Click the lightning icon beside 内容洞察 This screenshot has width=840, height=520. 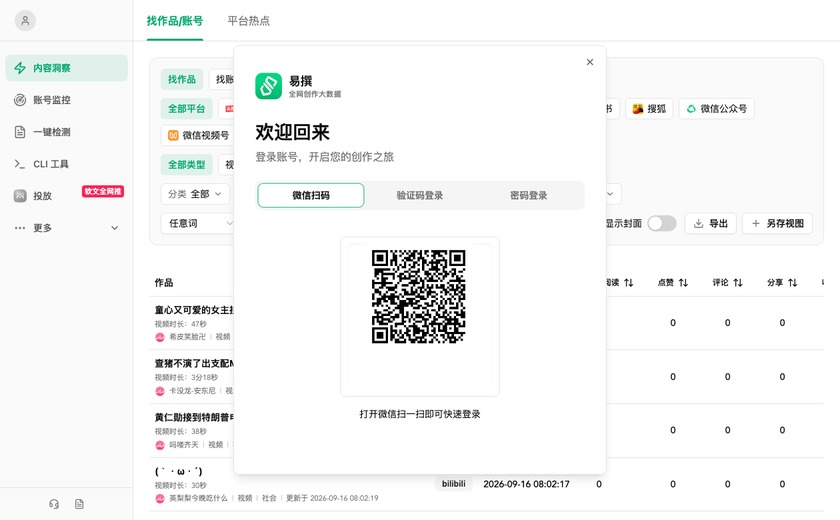click(x=20, y=68)
